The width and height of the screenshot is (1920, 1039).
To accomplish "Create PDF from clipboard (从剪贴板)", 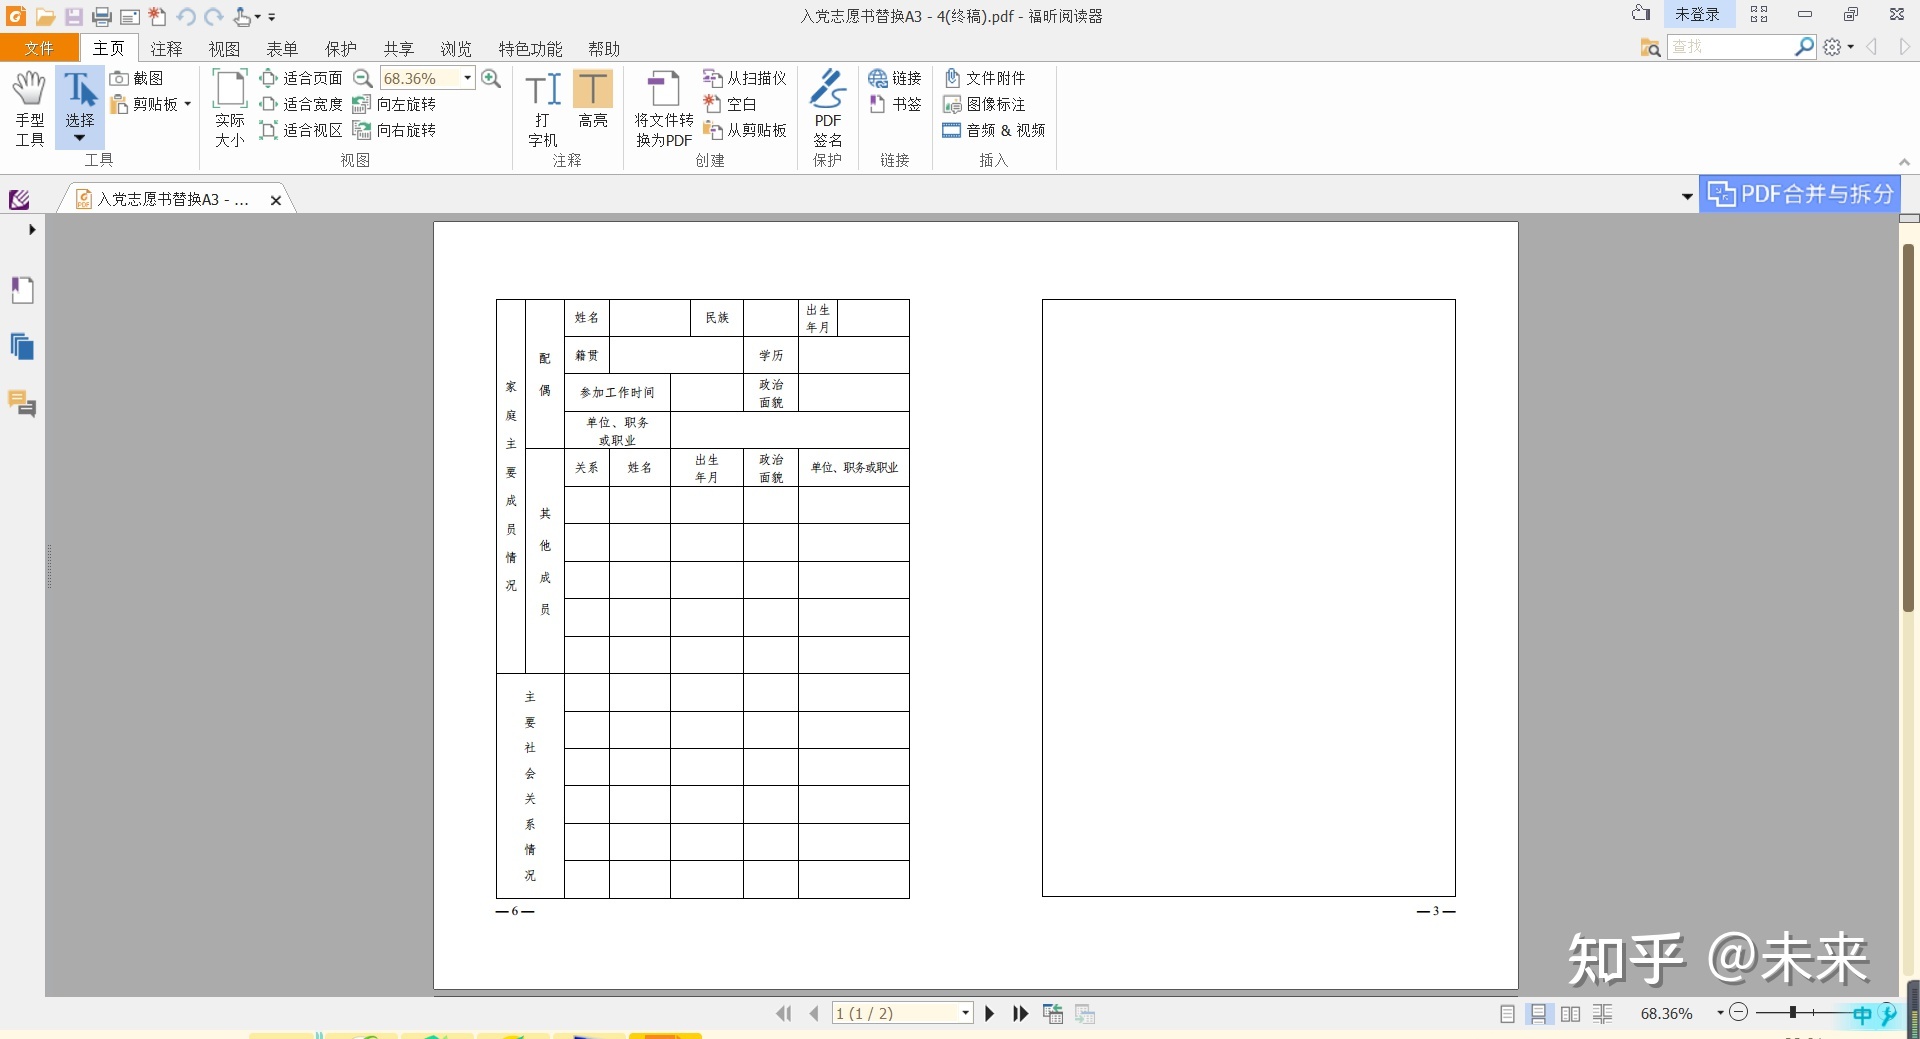I will click(x=745, y=130).
